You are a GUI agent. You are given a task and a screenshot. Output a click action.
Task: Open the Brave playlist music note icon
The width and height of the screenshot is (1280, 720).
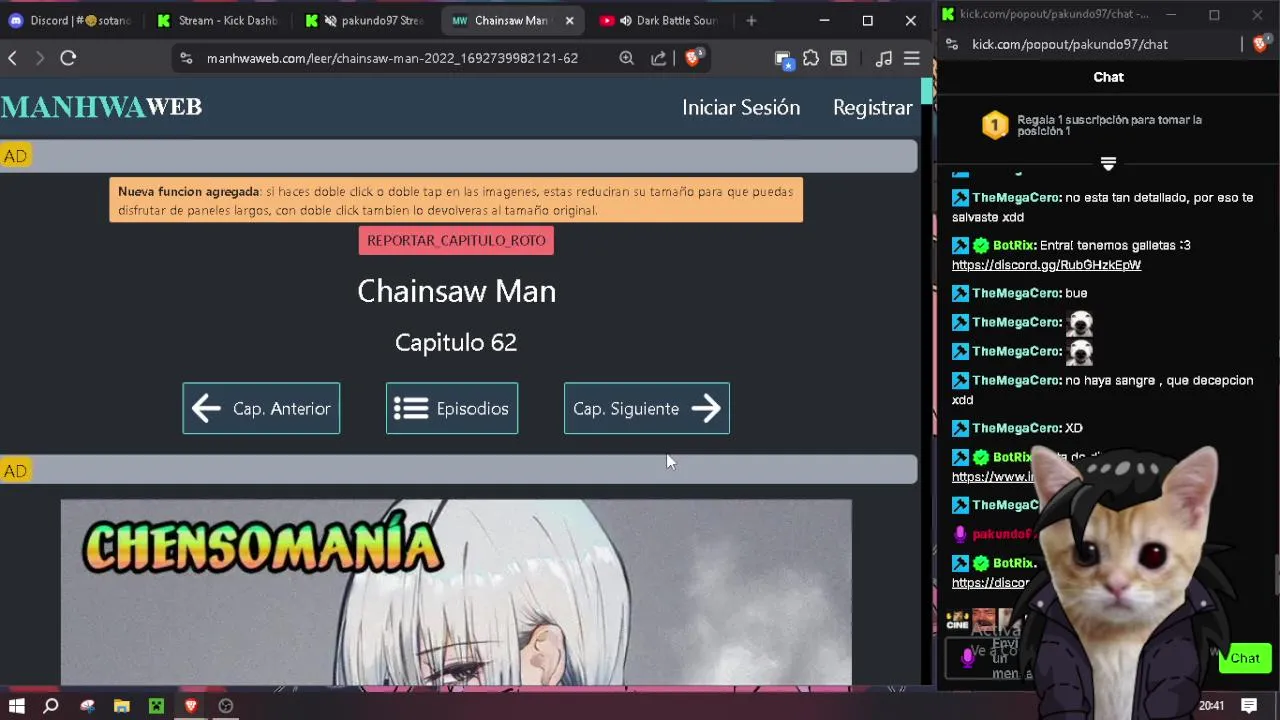pos(883,58)
